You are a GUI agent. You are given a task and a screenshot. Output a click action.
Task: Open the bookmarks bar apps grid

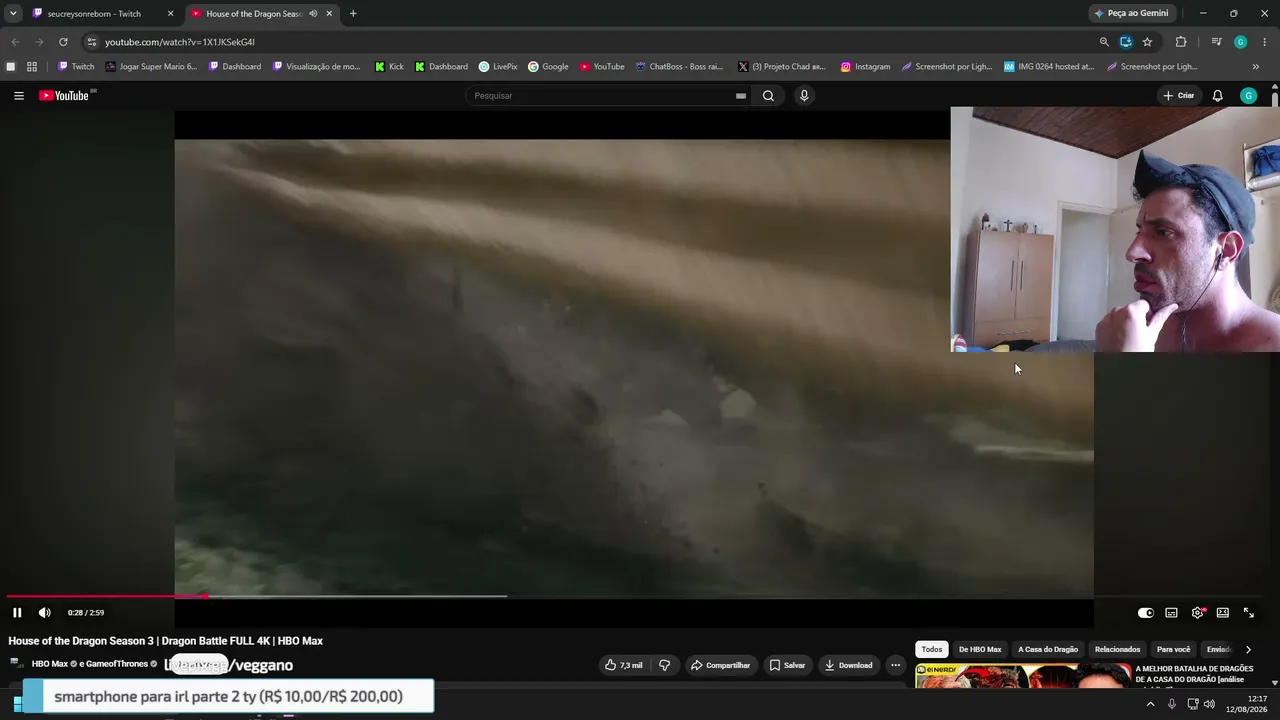click(32, 67)
